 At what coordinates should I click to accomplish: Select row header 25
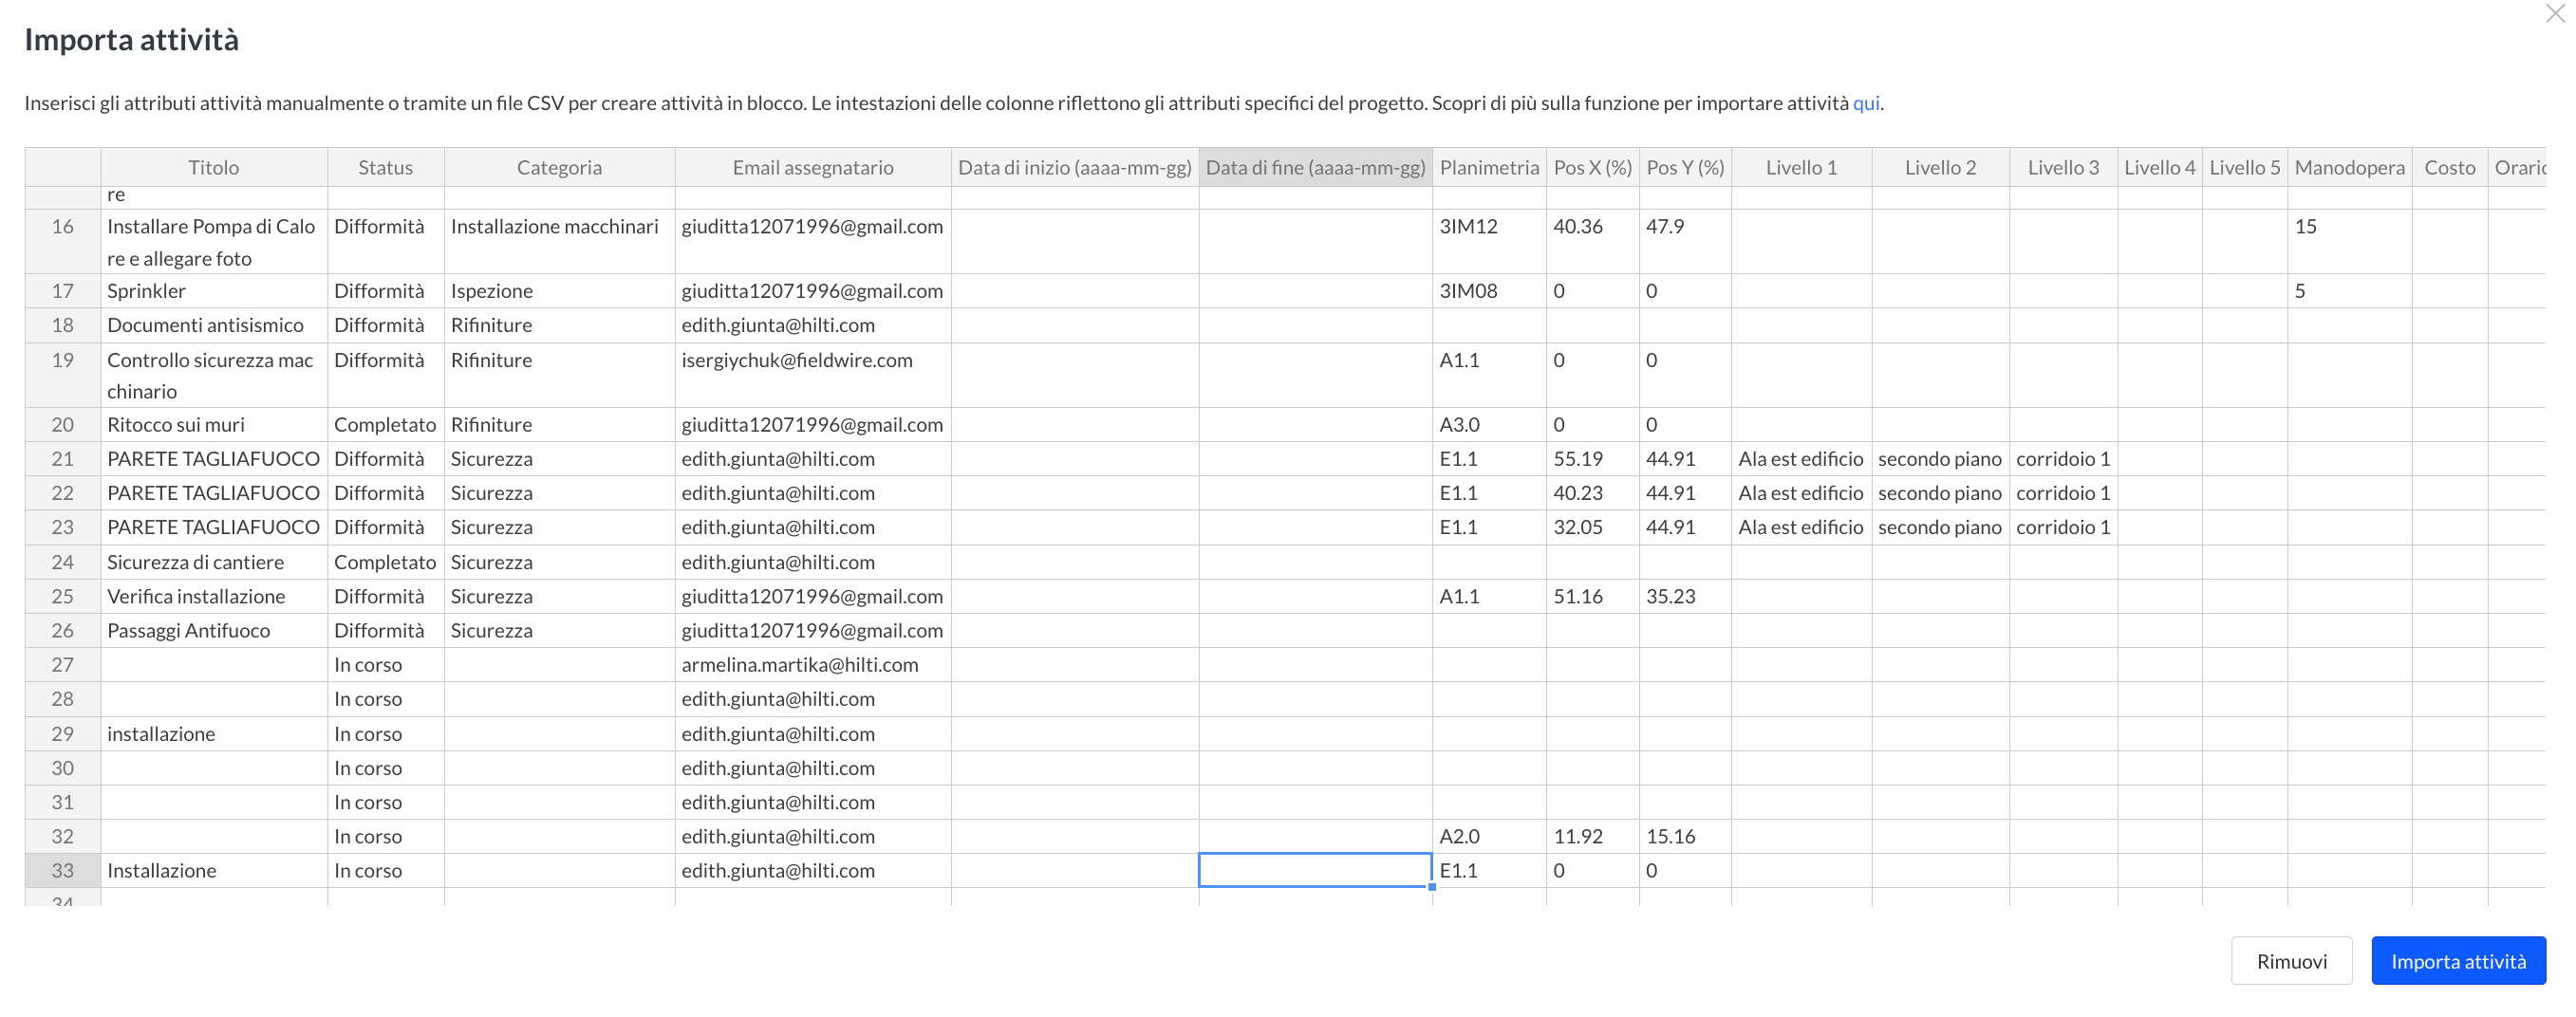(63, 596)
